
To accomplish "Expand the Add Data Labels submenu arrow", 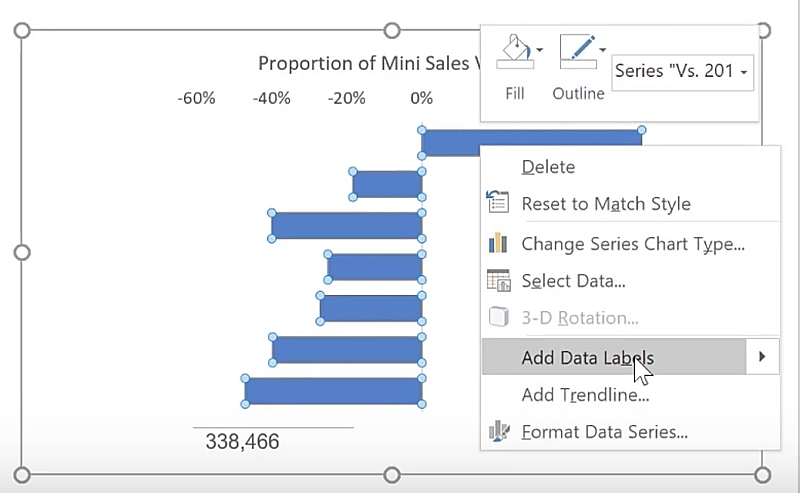I will (x=763, y=356).
